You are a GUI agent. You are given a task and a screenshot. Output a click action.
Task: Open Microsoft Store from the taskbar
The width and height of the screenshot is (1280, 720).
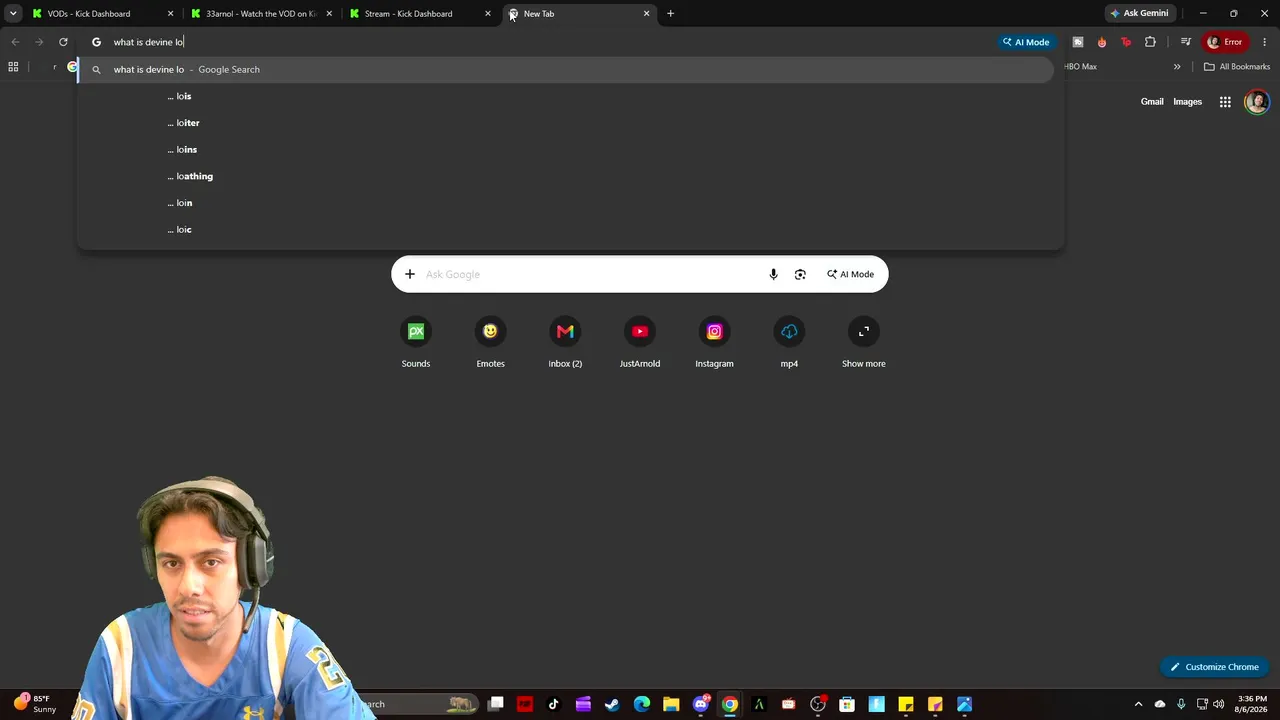click(847, 704)
